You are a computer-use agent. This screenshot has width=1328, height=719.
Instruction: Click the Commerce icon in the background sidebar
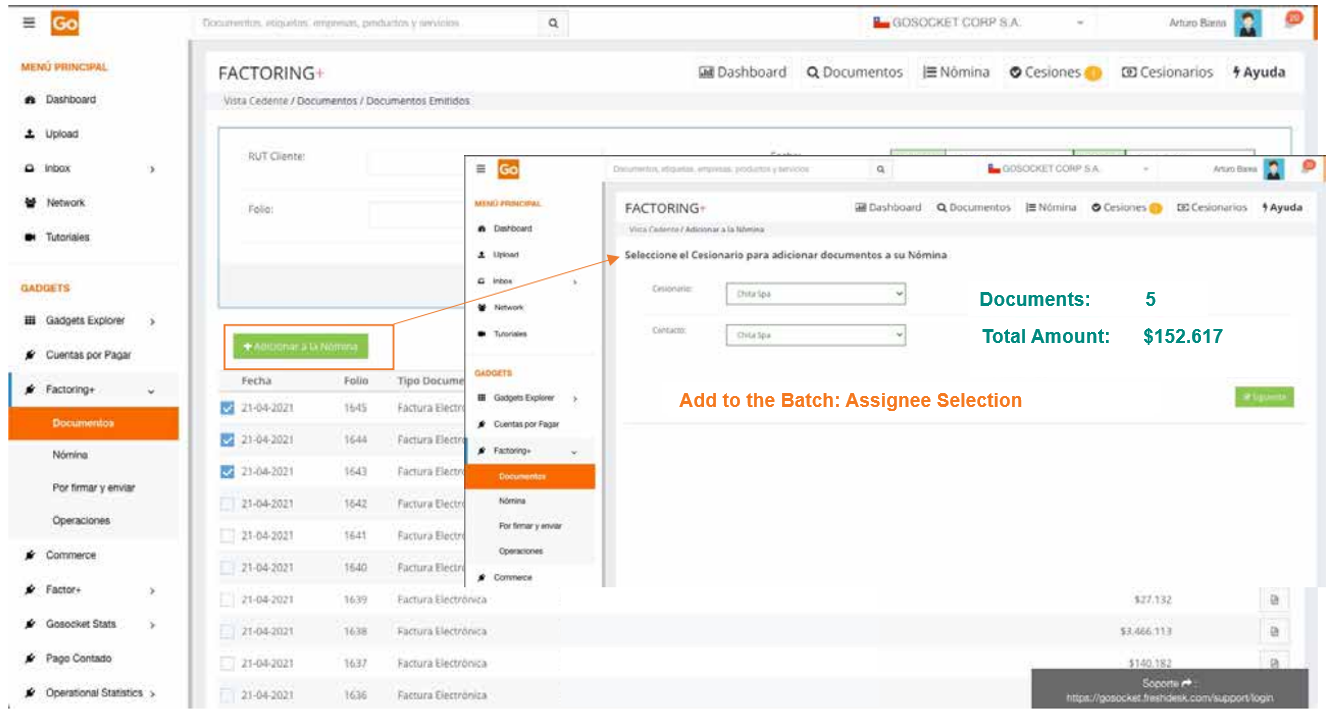click(x=30, y=555)
